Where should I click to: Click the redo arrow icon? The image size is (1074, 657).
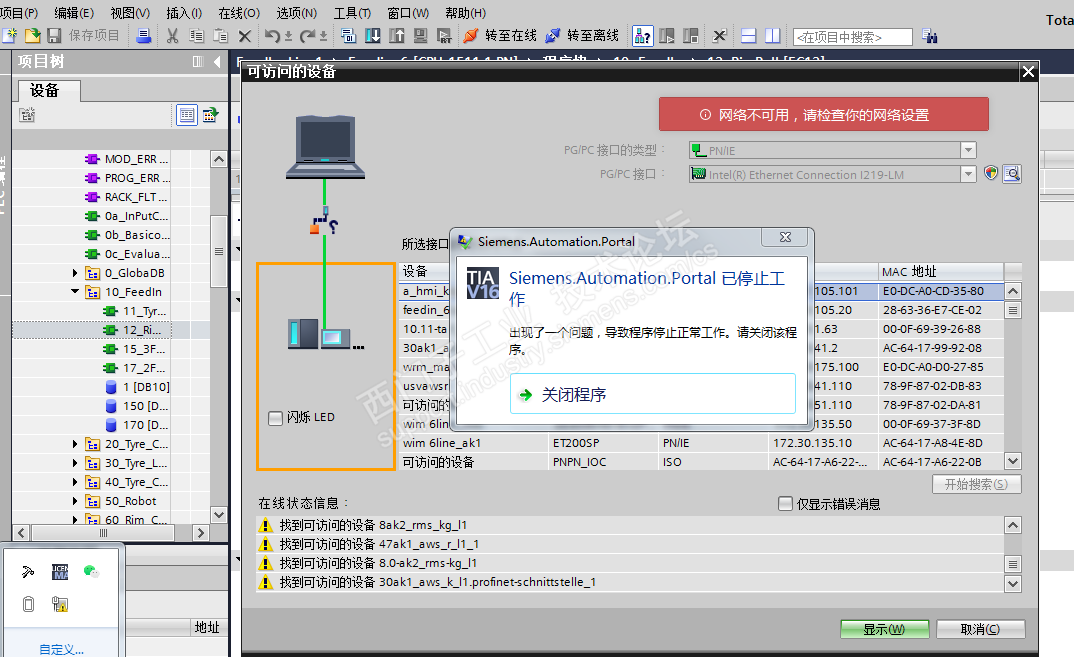click(308, 36)
